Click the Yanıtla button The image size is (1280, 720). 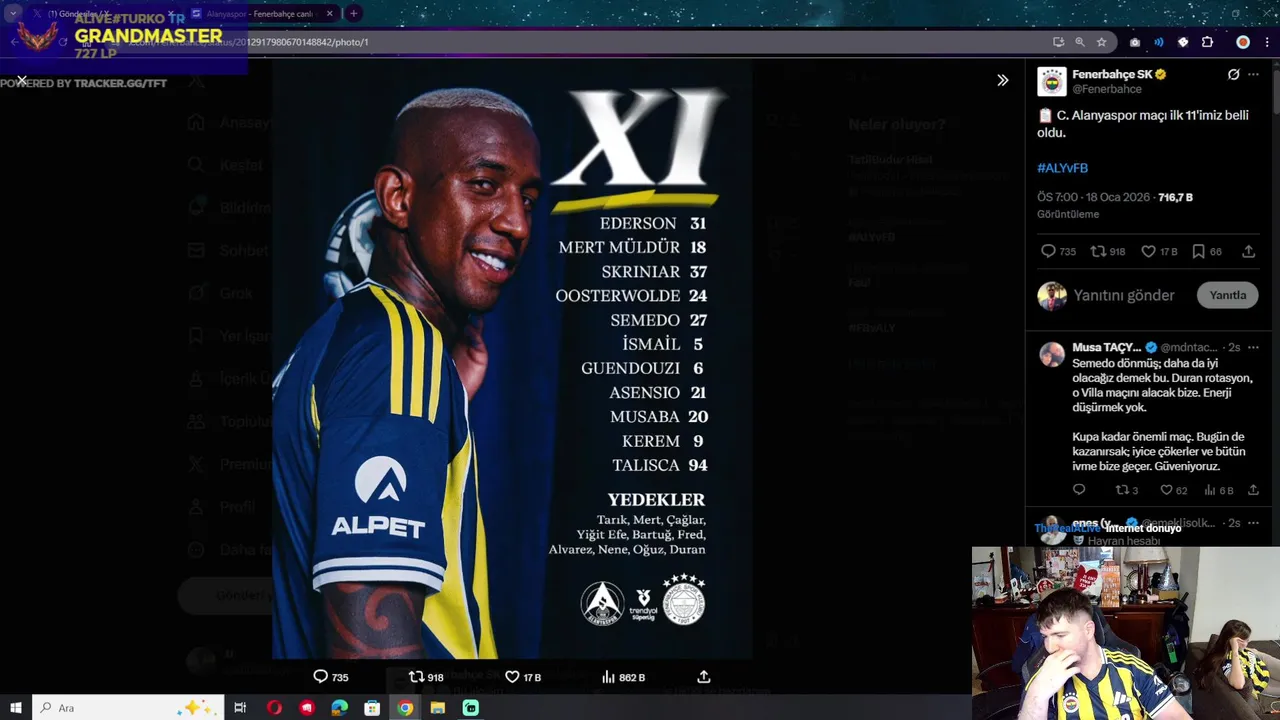click(x=1227, y=295)
